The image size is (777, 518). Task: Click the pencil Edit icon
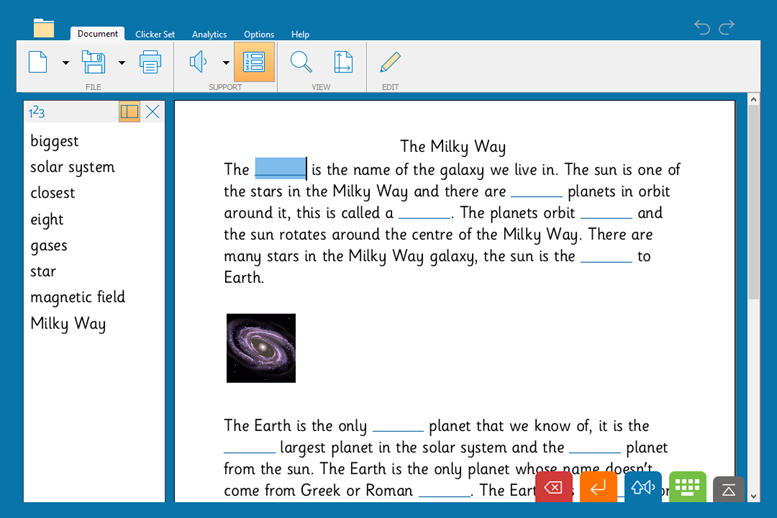[390, 62]
